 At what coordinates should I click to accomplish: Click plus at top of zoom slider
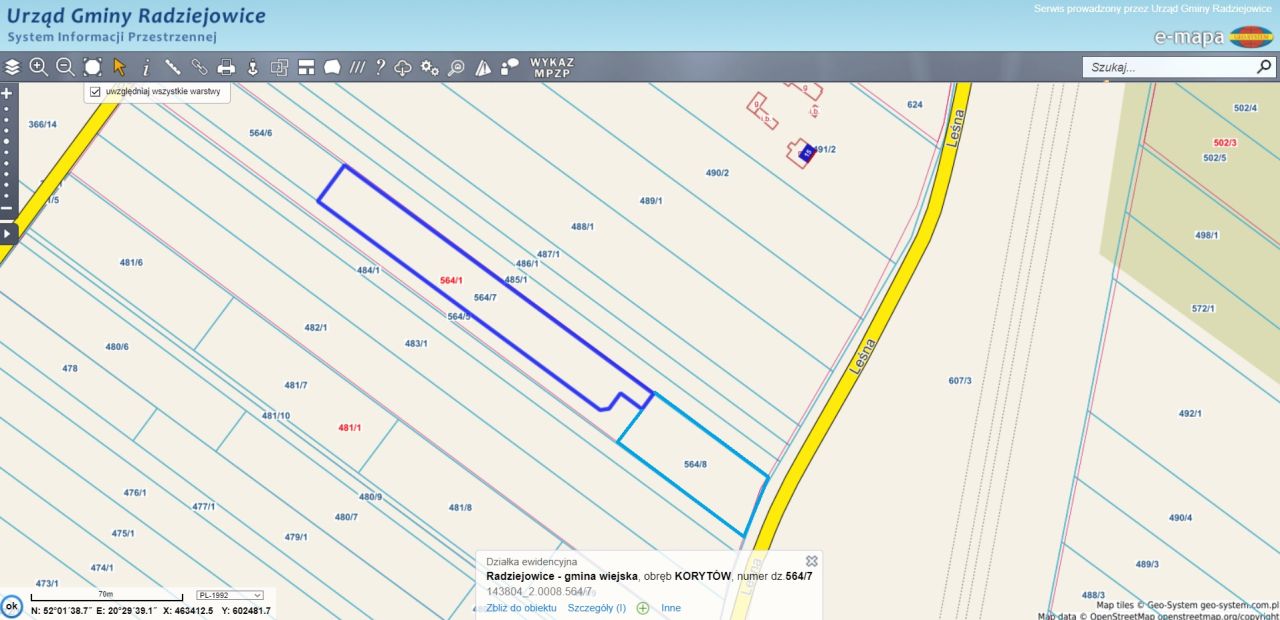point(6,93)
